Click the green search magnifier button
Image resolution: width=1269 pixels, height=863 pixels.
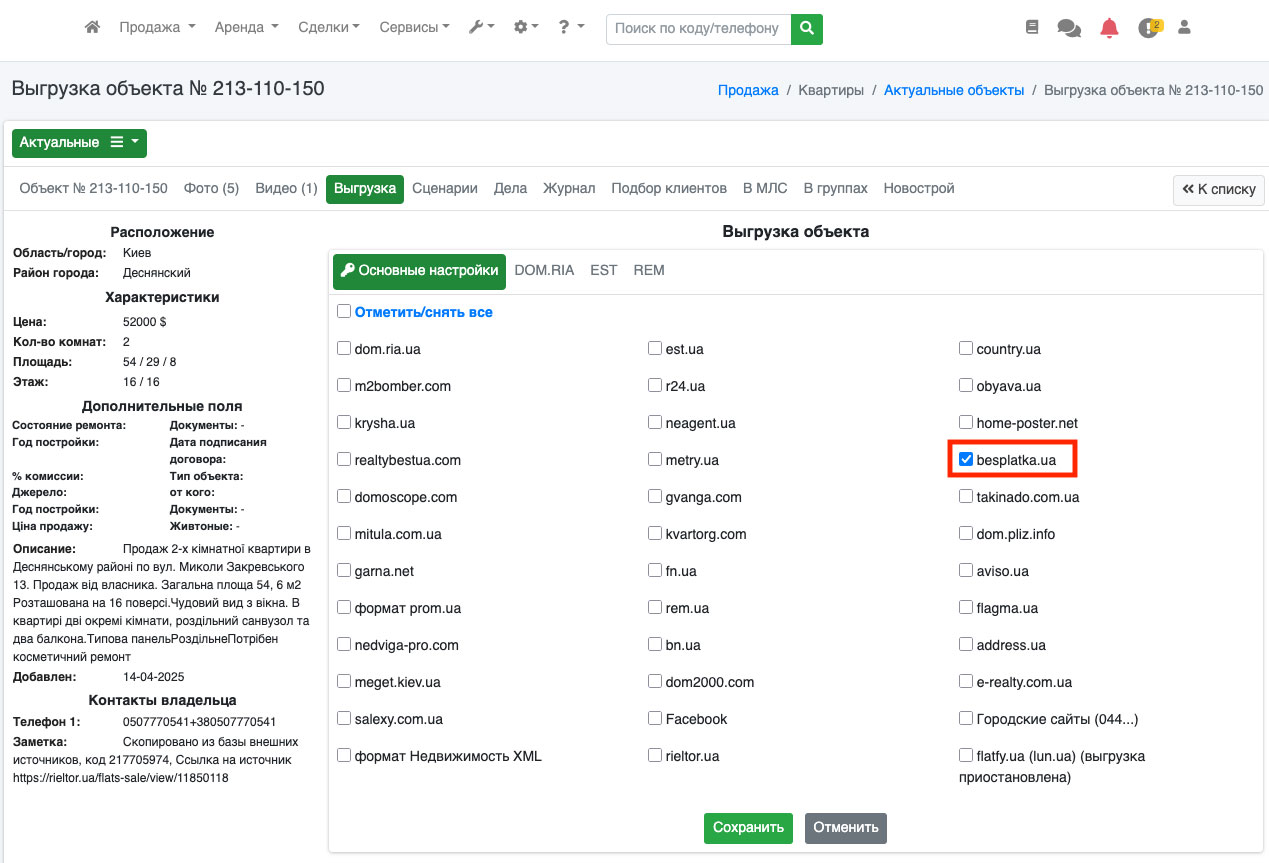coord(807,29)
